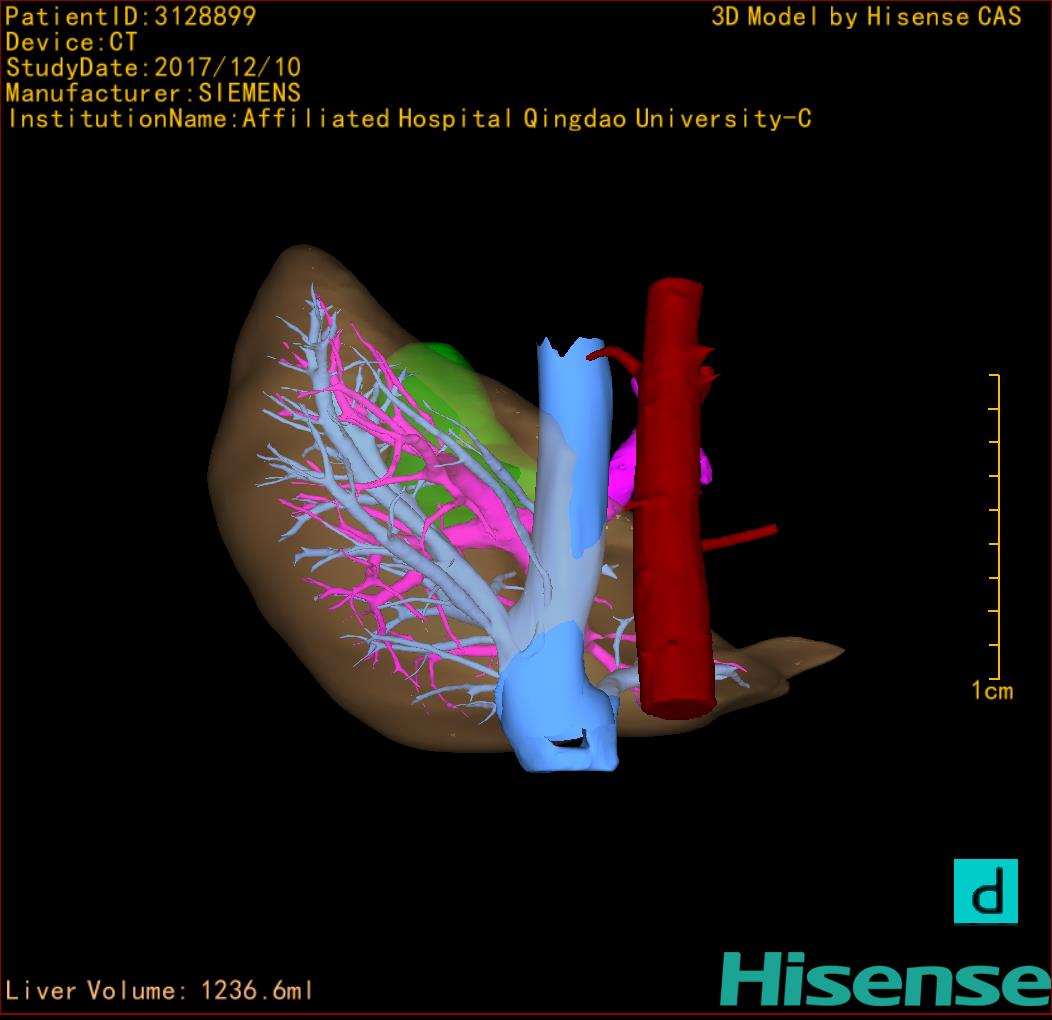Click the InstitutionName text line
Viewport: 1052px width, 1020px height.
pos(408,119)
